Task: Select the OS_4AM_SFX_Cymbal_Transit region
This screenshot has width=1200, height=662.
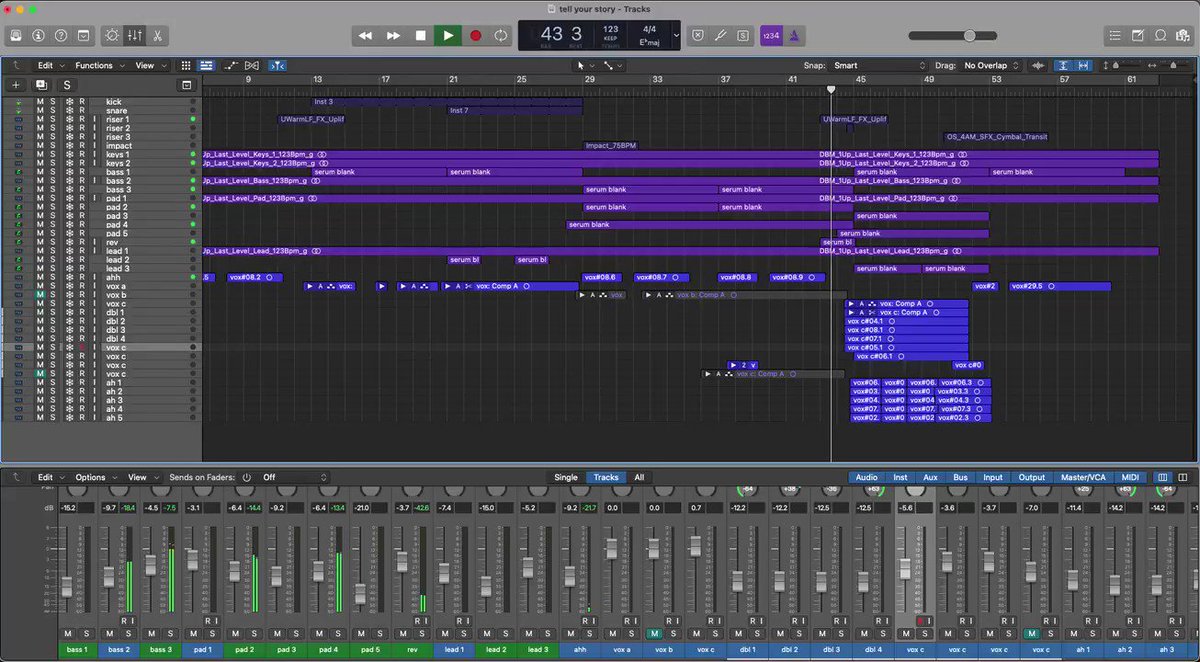Action: click(997, 137)
